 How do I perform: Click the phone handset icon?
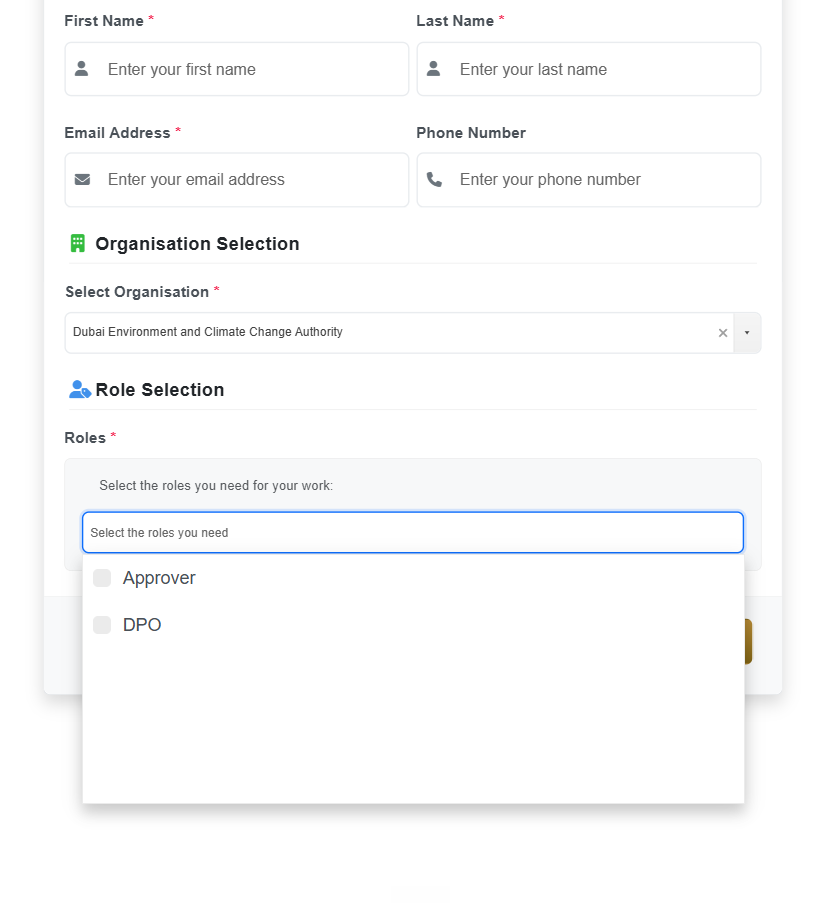[434, 180]
